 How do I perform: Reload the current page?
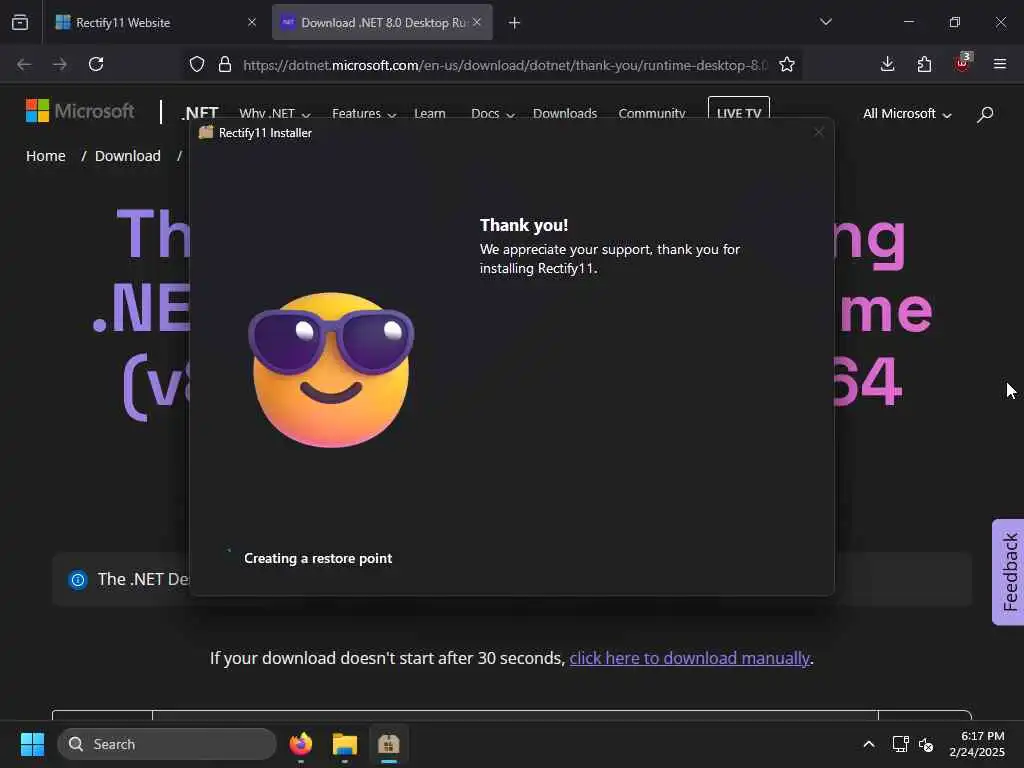(x=96, y=64)
